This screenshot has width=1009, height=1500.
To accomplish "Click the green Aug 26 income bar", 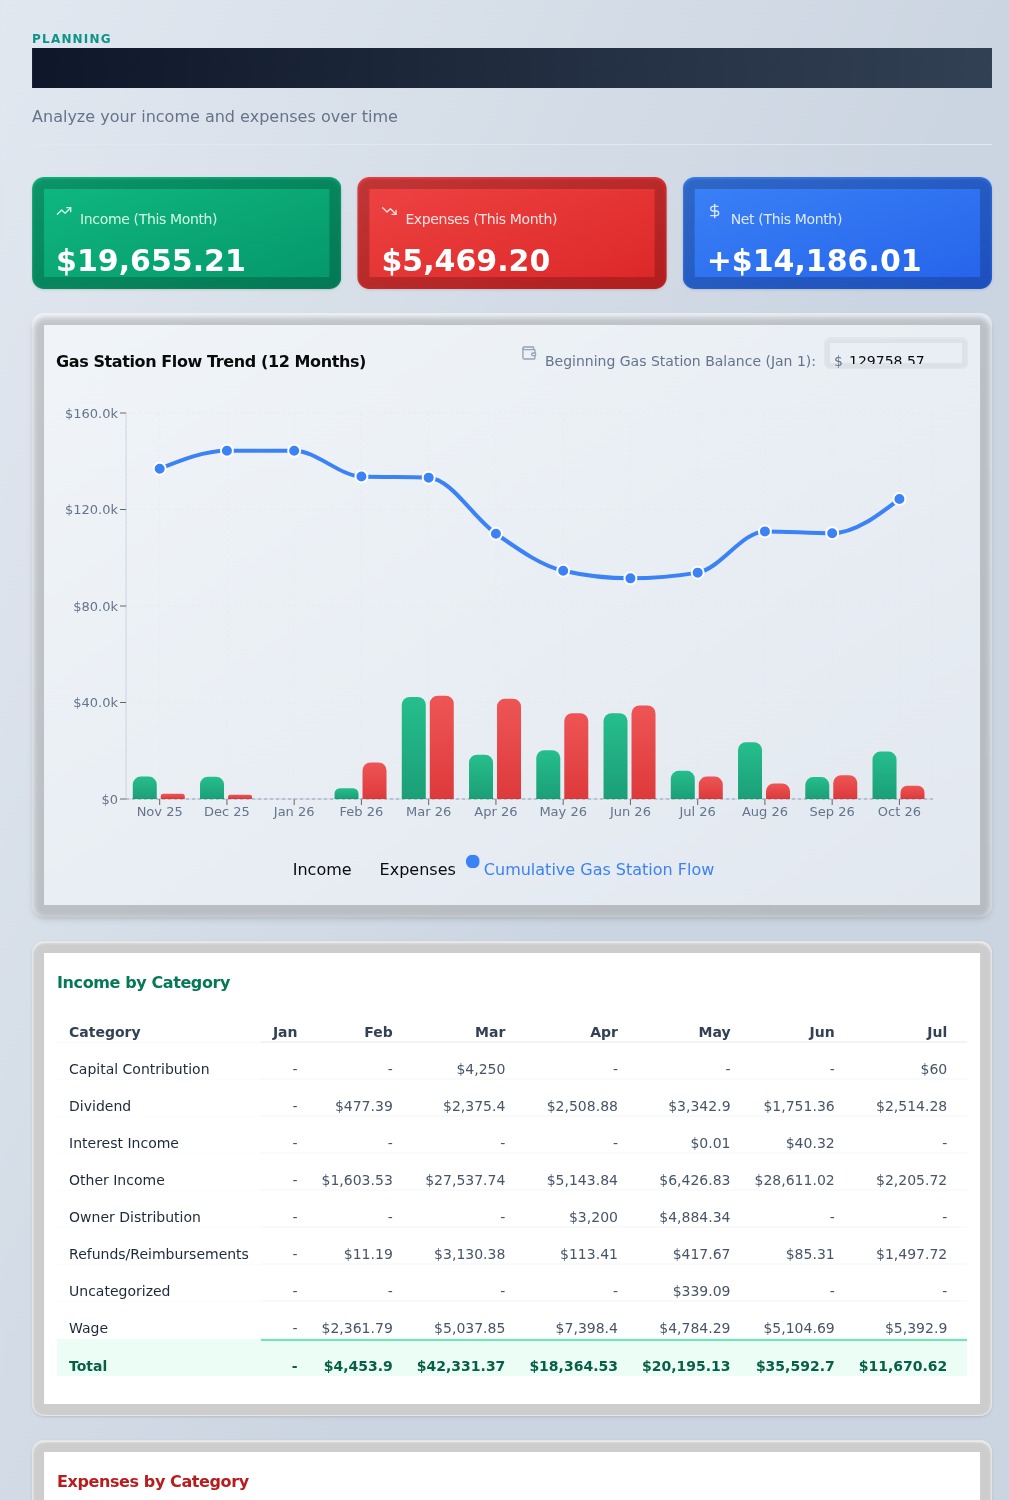I will point(750,771).
